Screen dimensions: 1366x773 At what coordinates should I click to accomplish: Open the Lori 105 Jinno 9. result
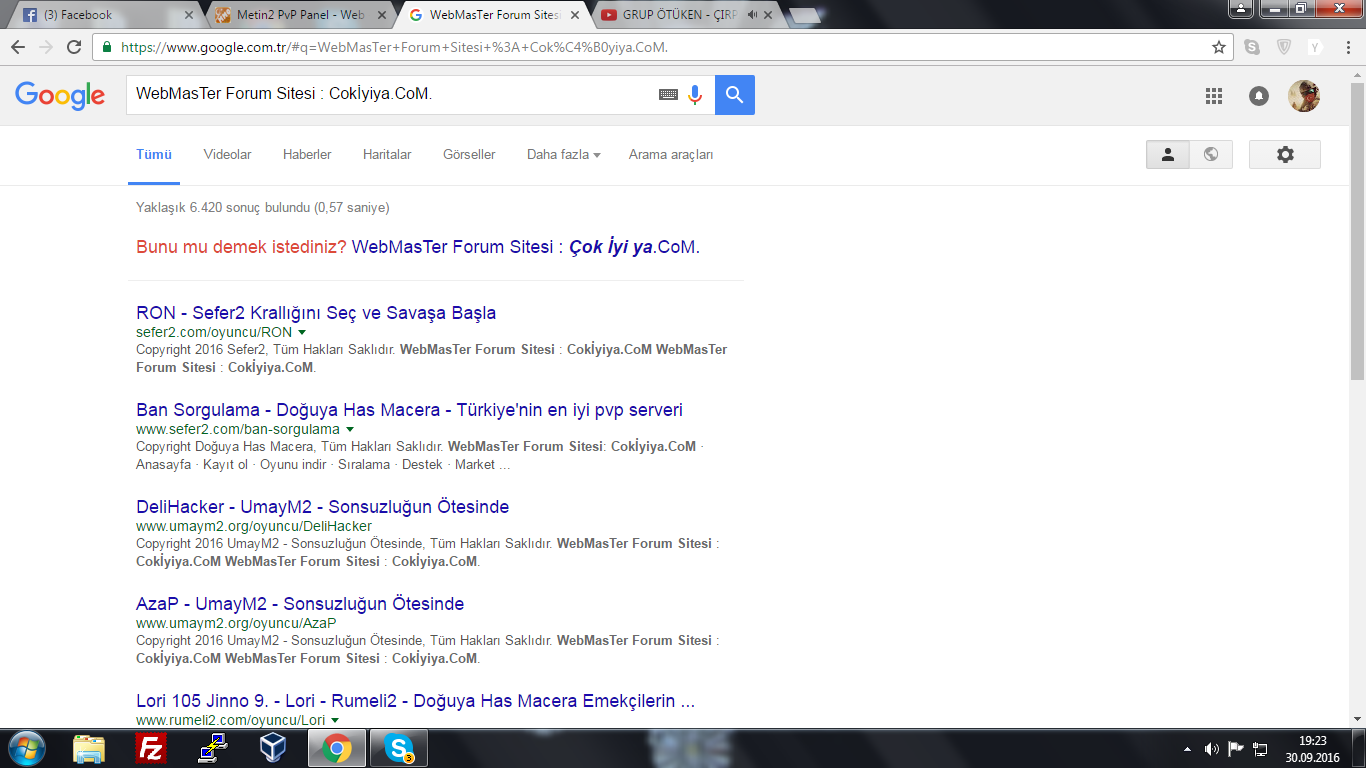click(416, 701)
